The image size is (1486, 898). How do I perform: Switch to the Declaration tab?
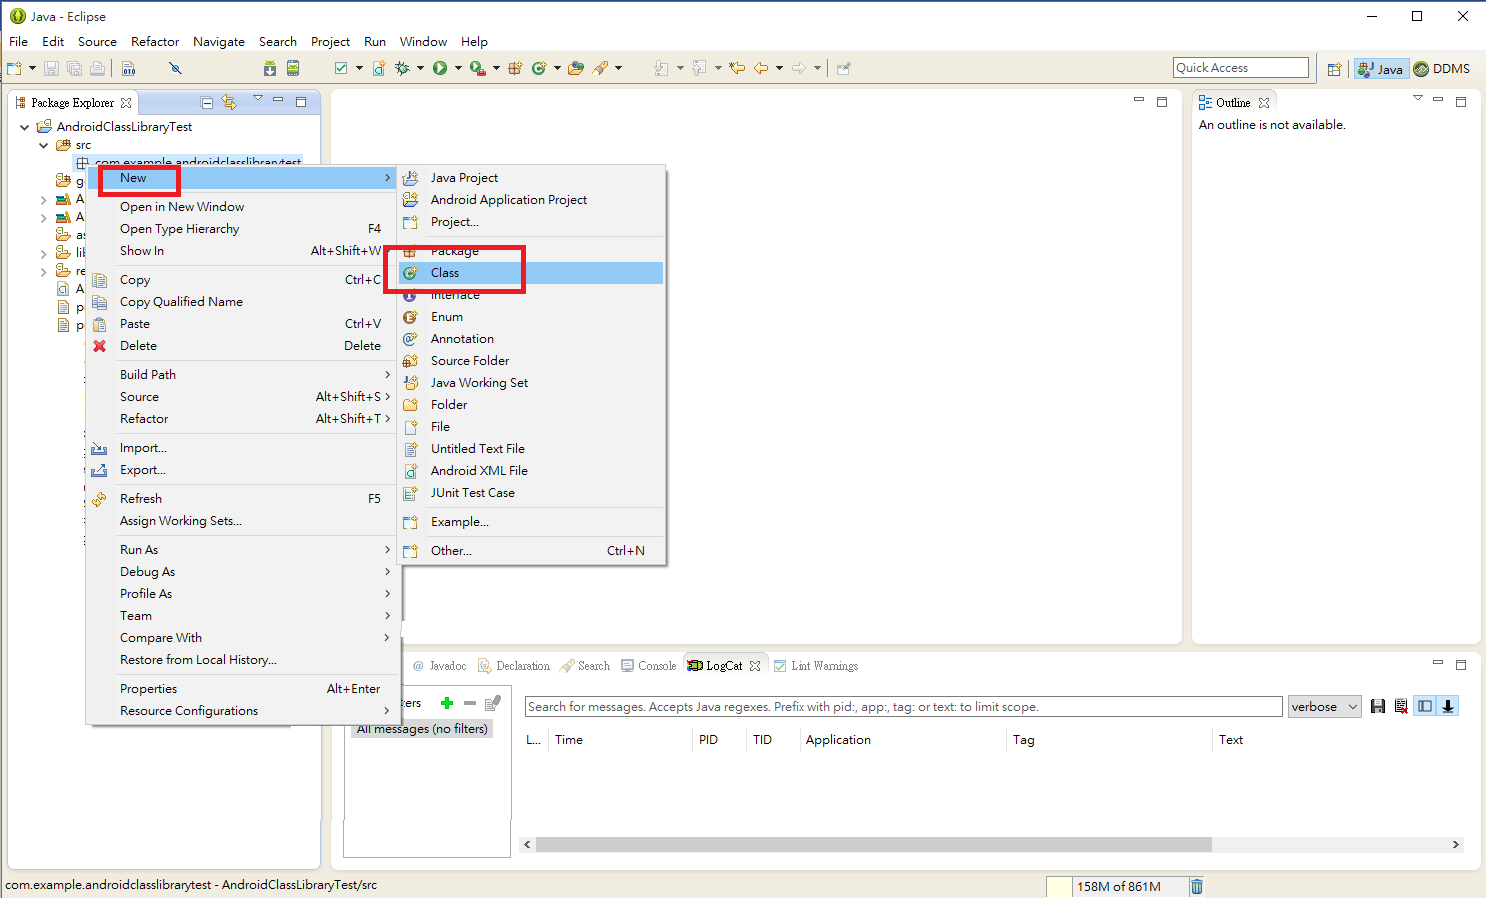click(x=514, y=666)
